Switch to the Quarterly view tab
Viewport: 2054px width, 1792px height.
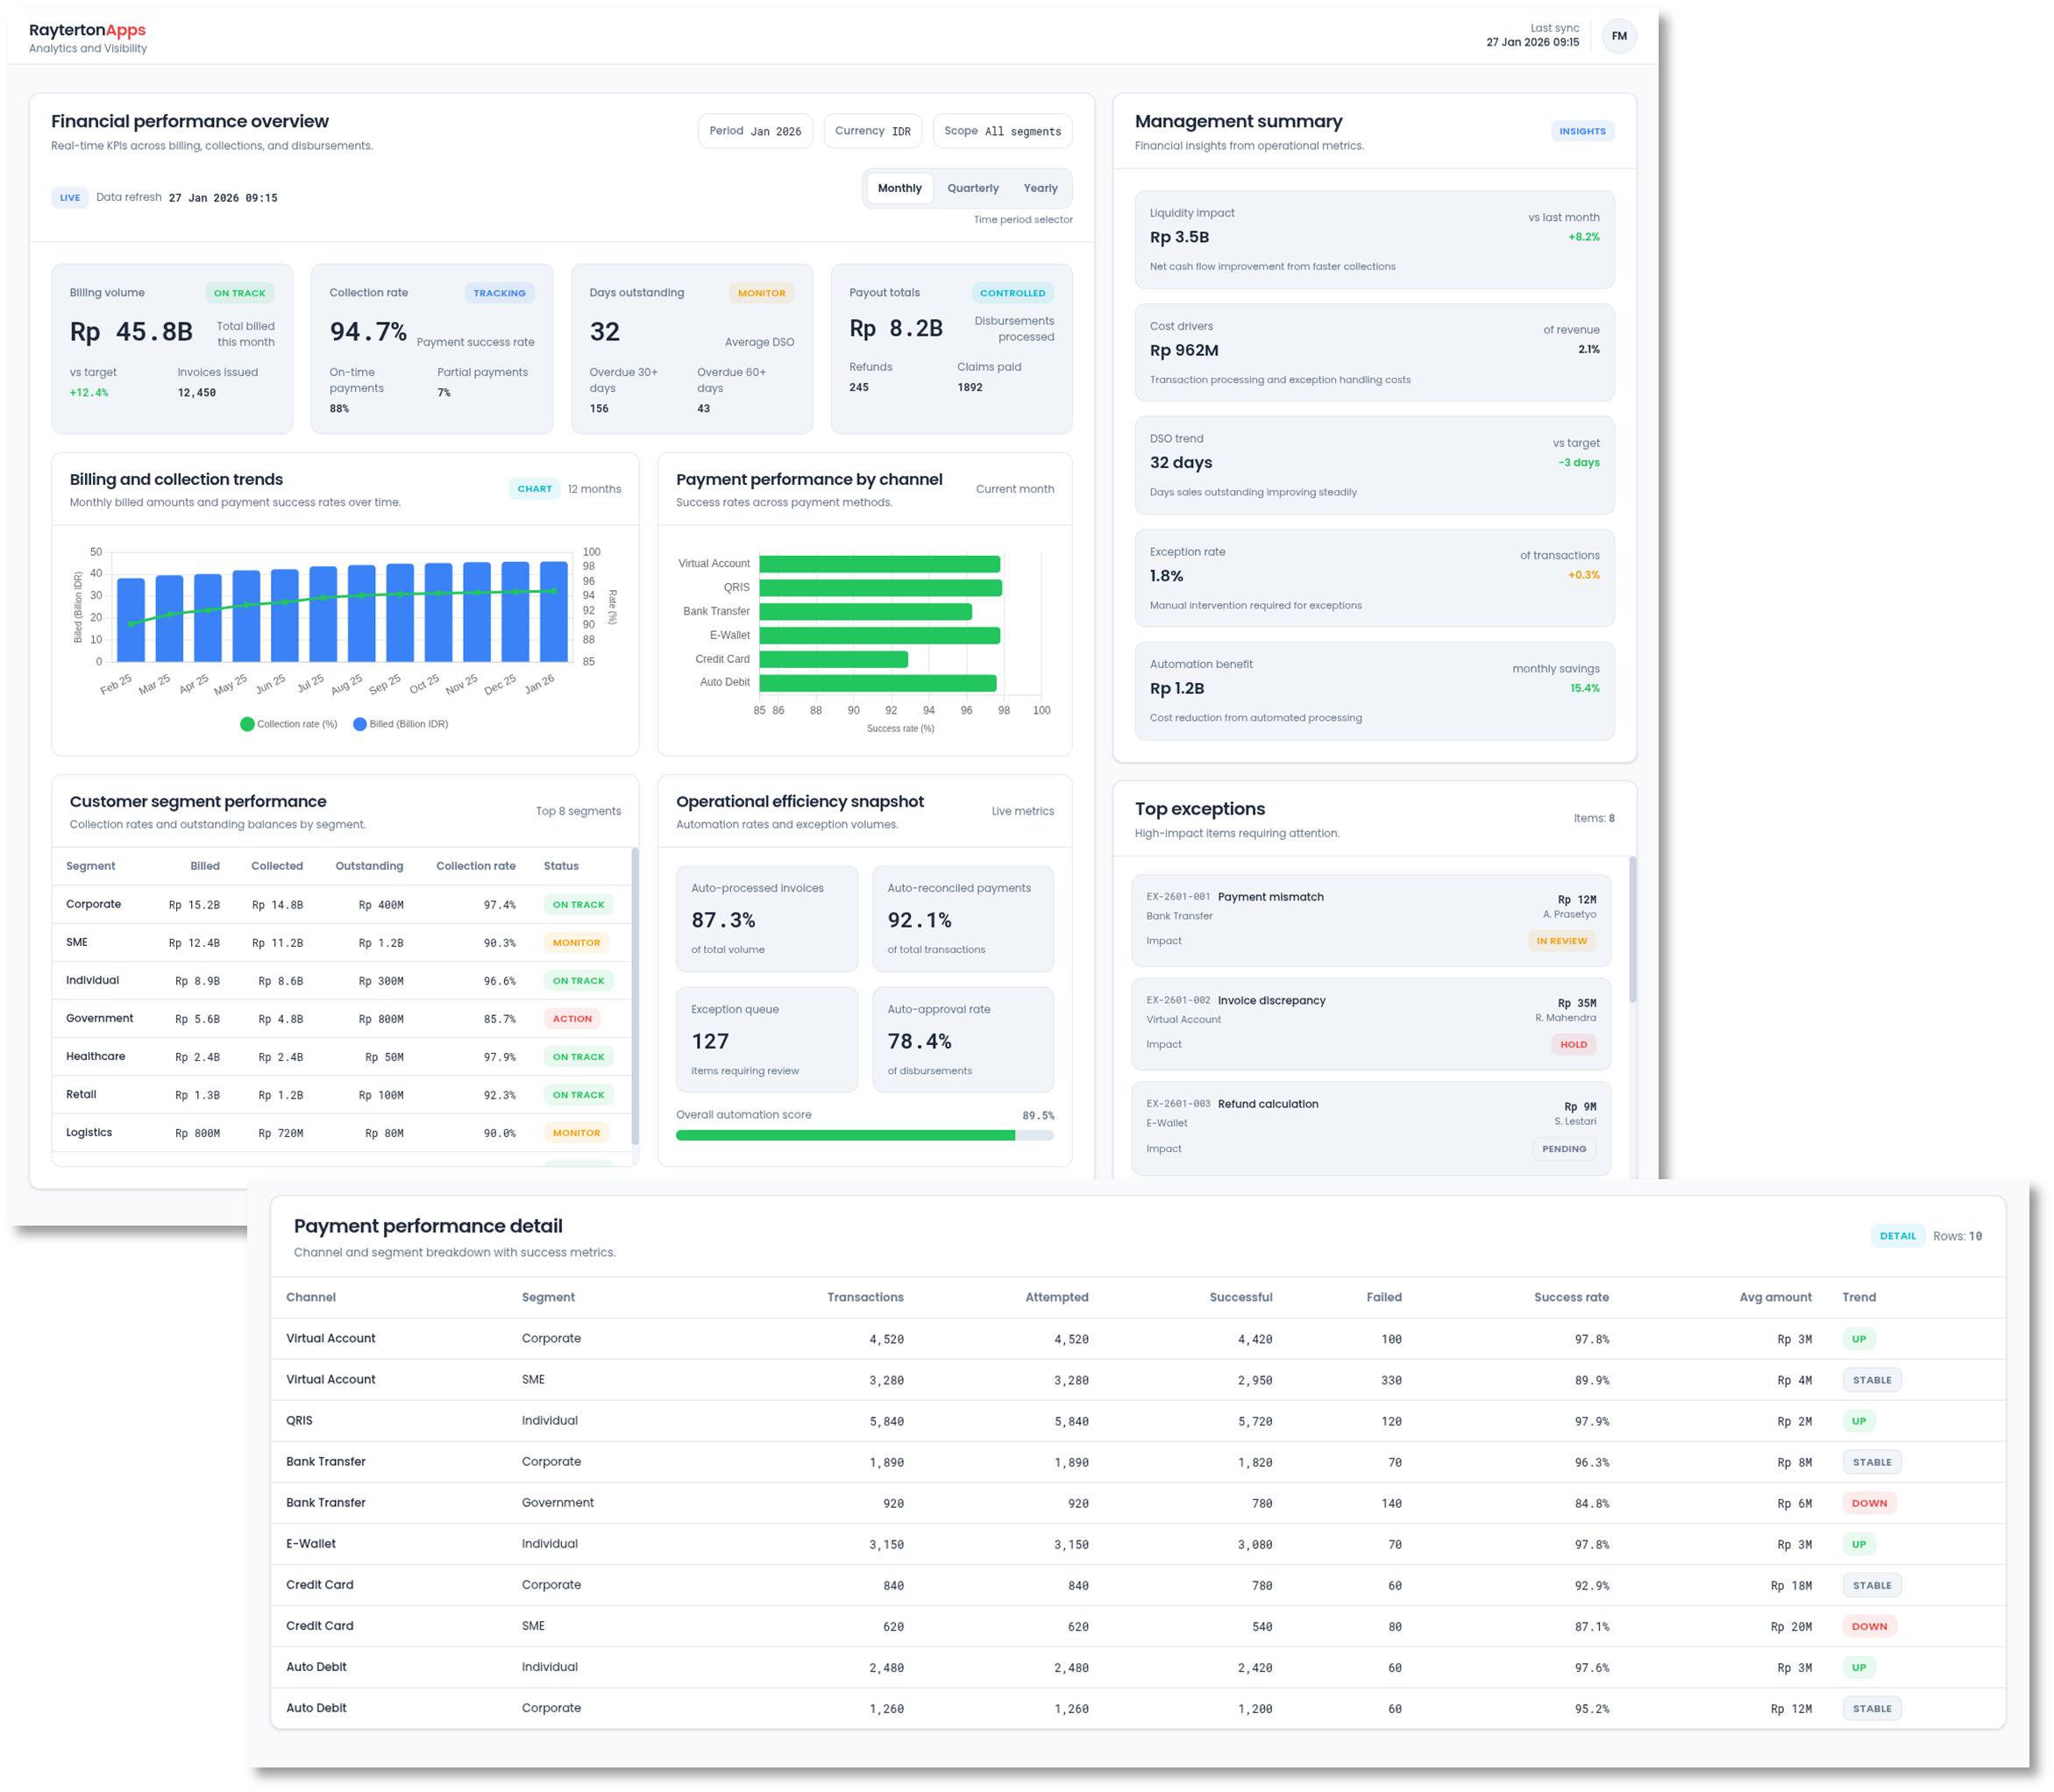tap(971, 188)
